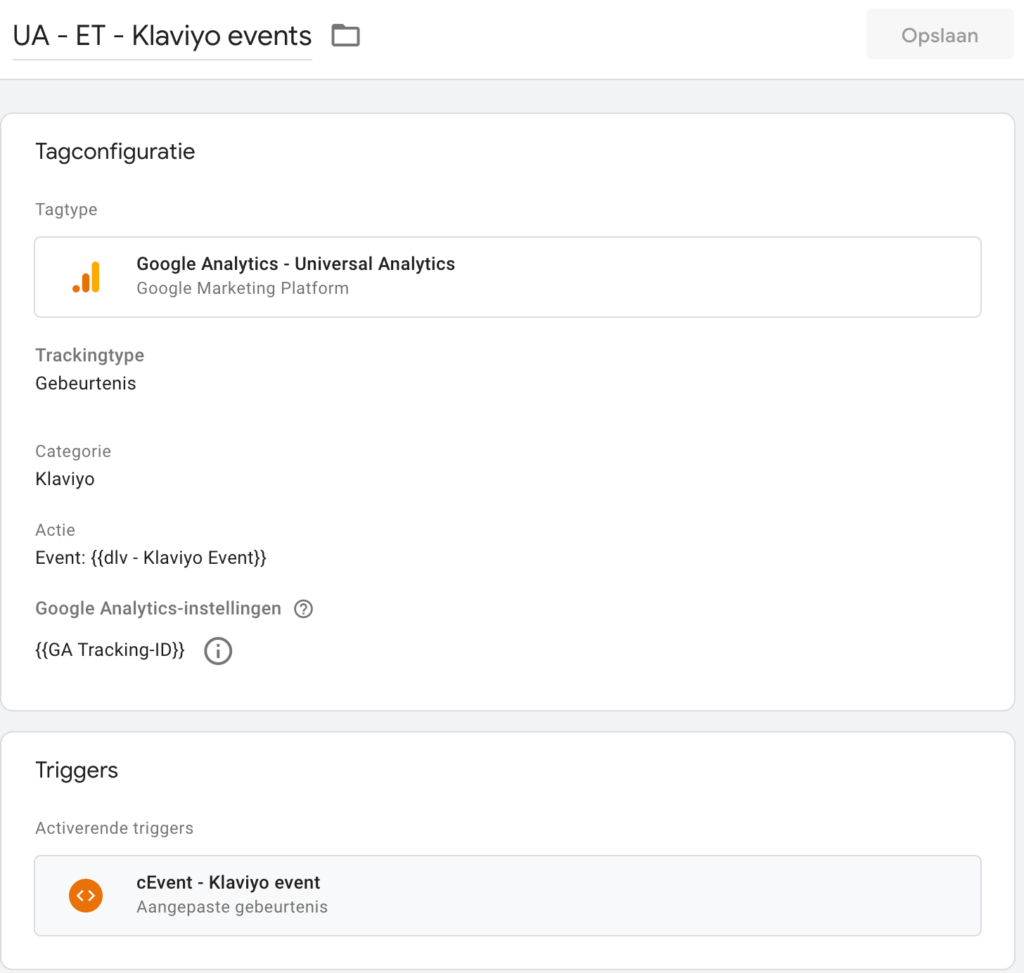Click the info icon beside GA Tracking-ID

218,651
